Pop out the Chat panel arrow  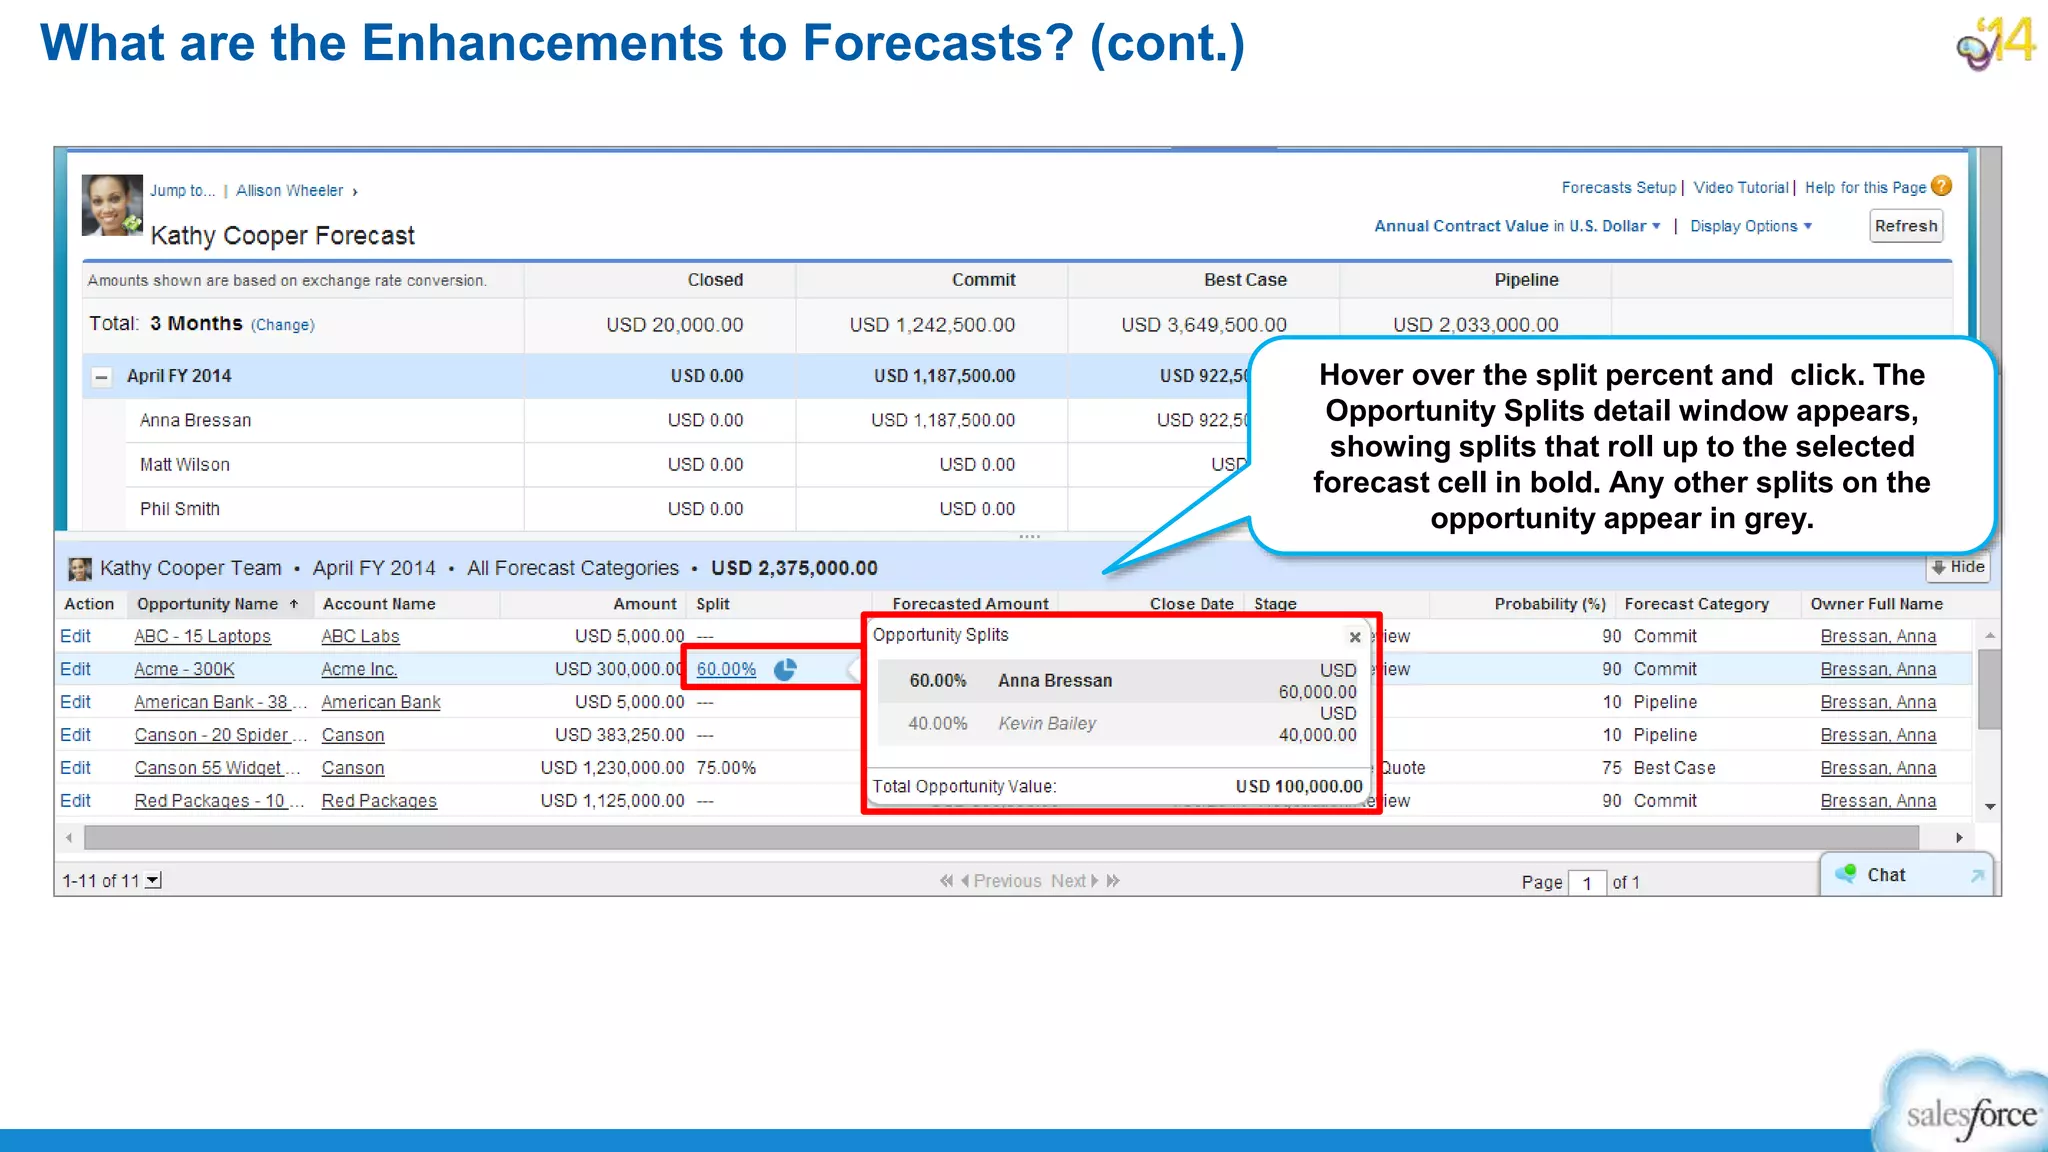[x=1976, y=876]
